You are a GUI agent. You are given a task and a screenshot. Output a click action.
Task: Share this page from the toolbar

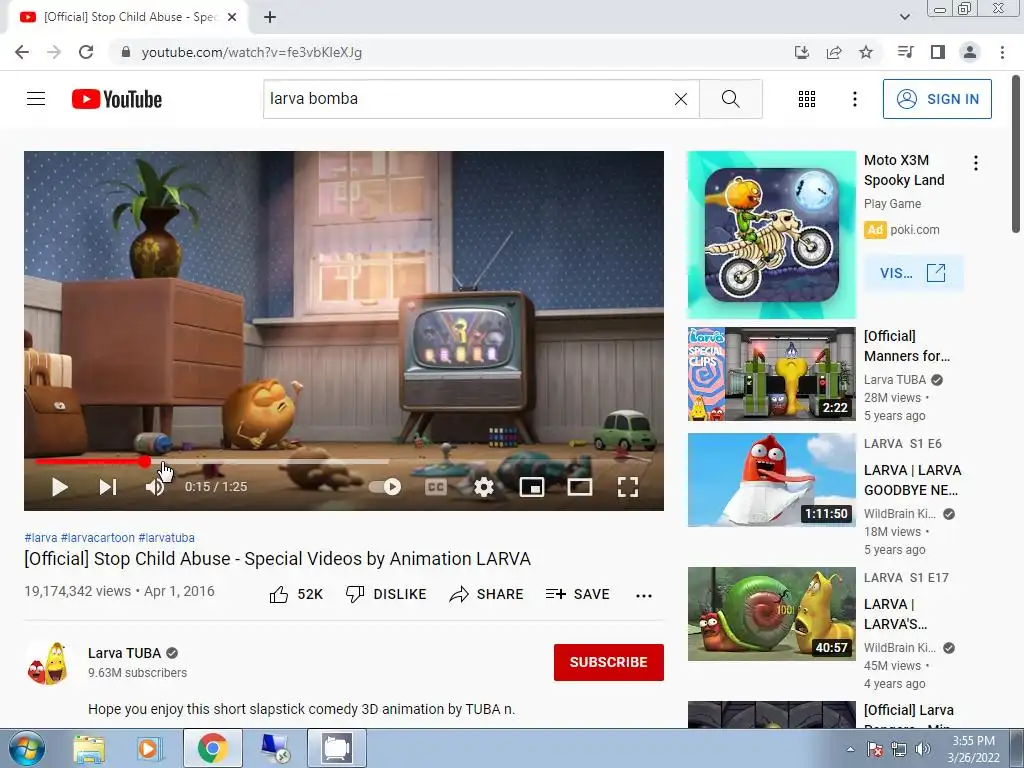(x=834, y=52)
